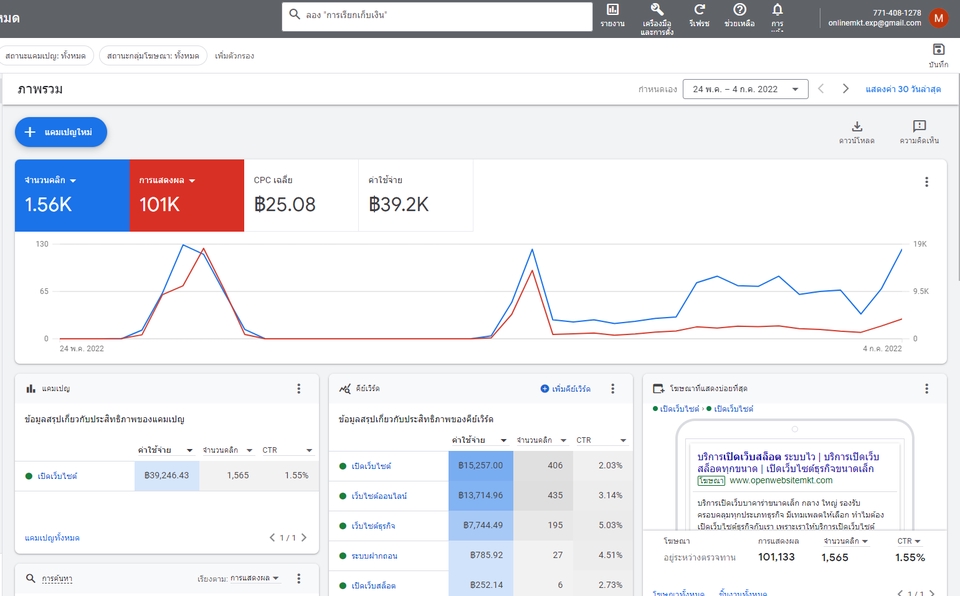Click the Download icon above the chart

[x=857, y=126]
